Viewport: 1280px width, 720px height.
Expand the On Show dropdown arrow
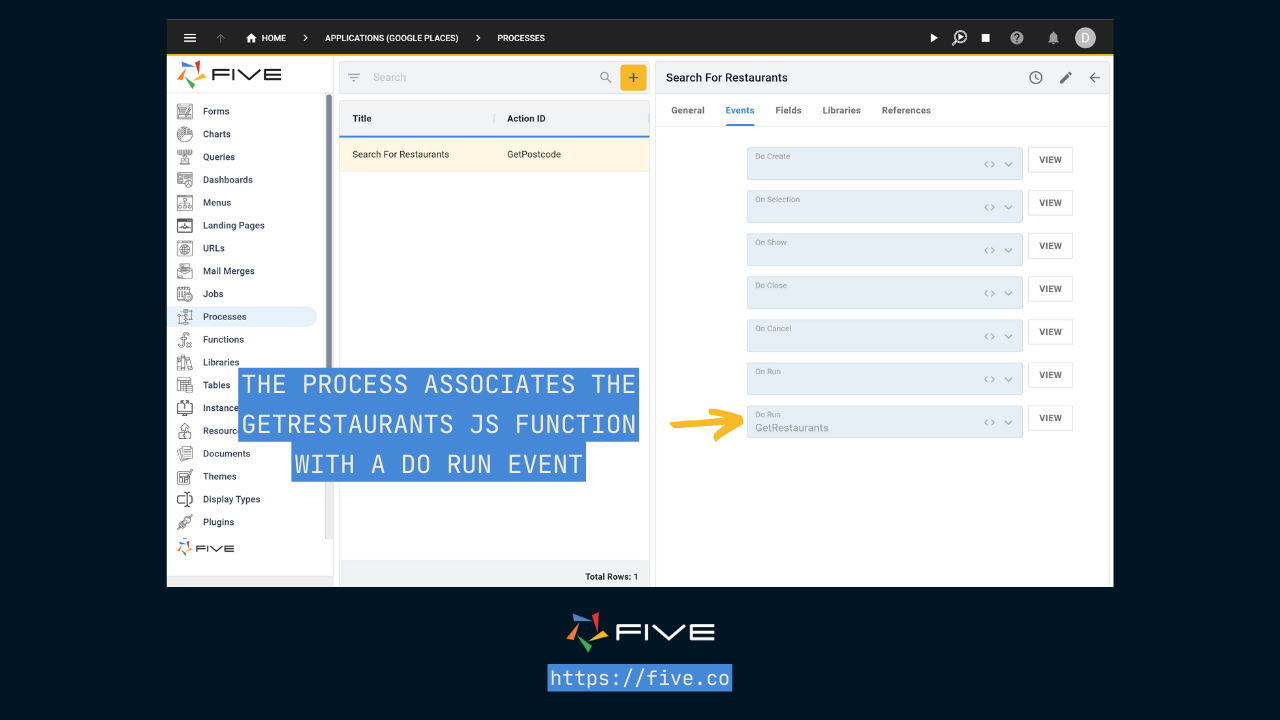coord(1009,250)
